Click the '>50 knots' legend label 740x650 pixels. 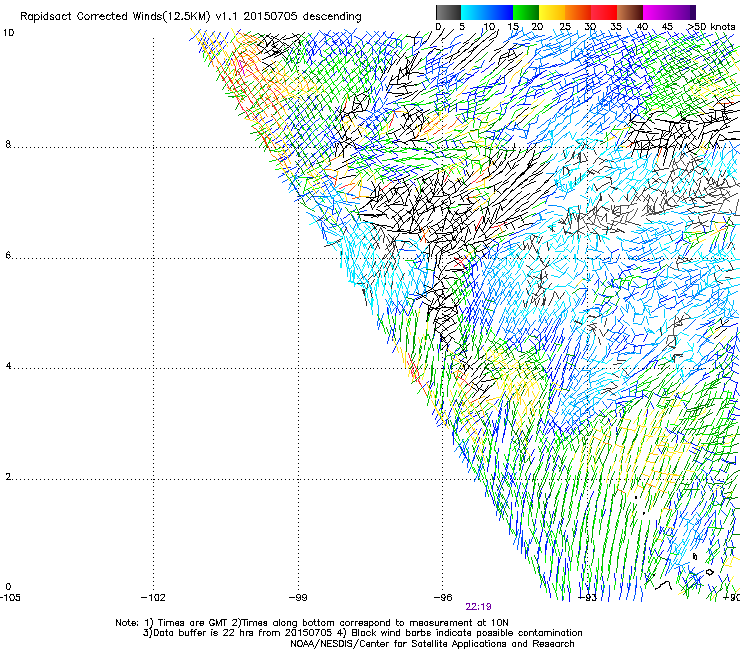pos(711,27)
